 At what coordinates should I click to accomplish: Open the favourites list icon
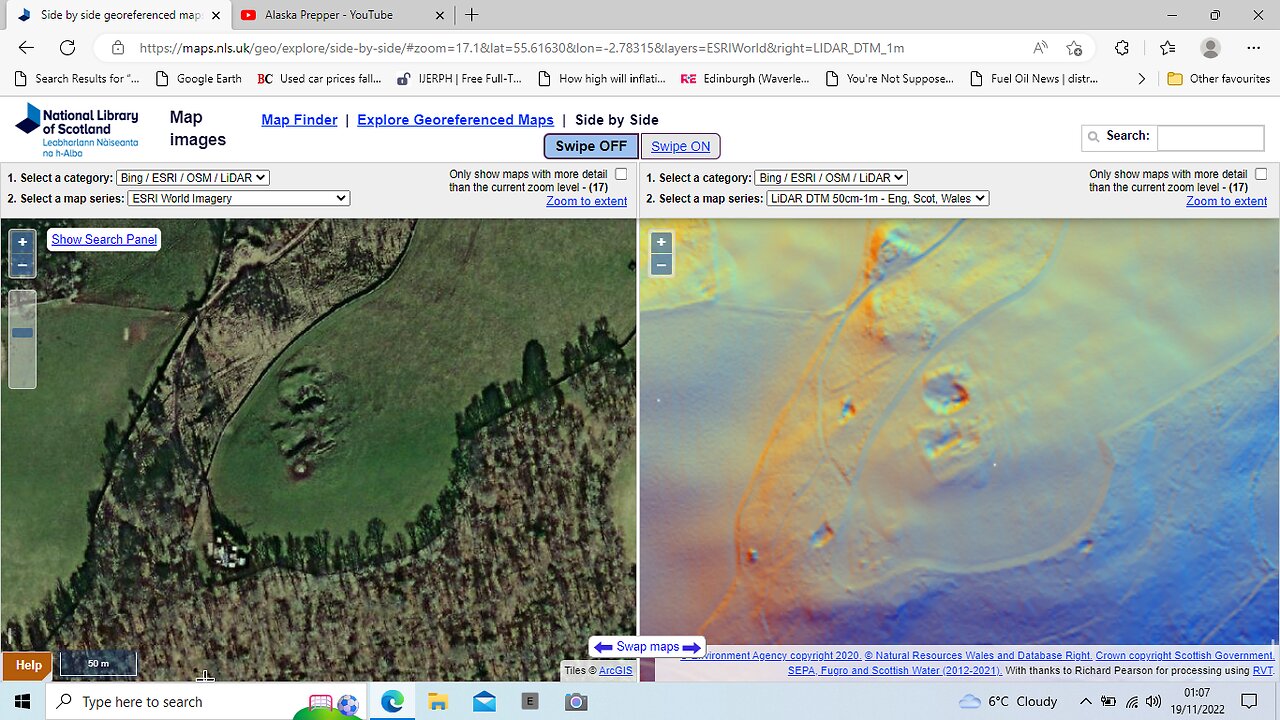tap(1167, 48)
